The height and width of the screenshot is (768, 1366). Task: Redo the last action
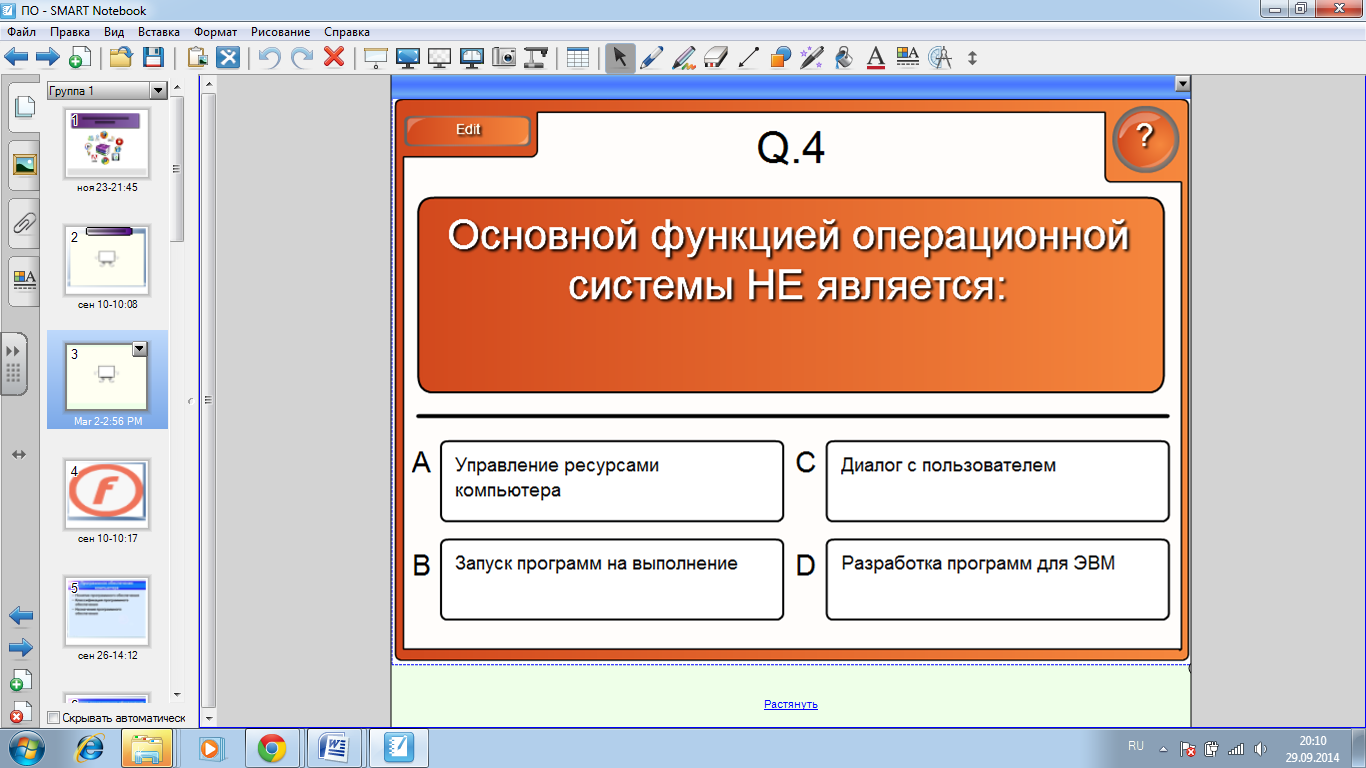click(302, 57)
